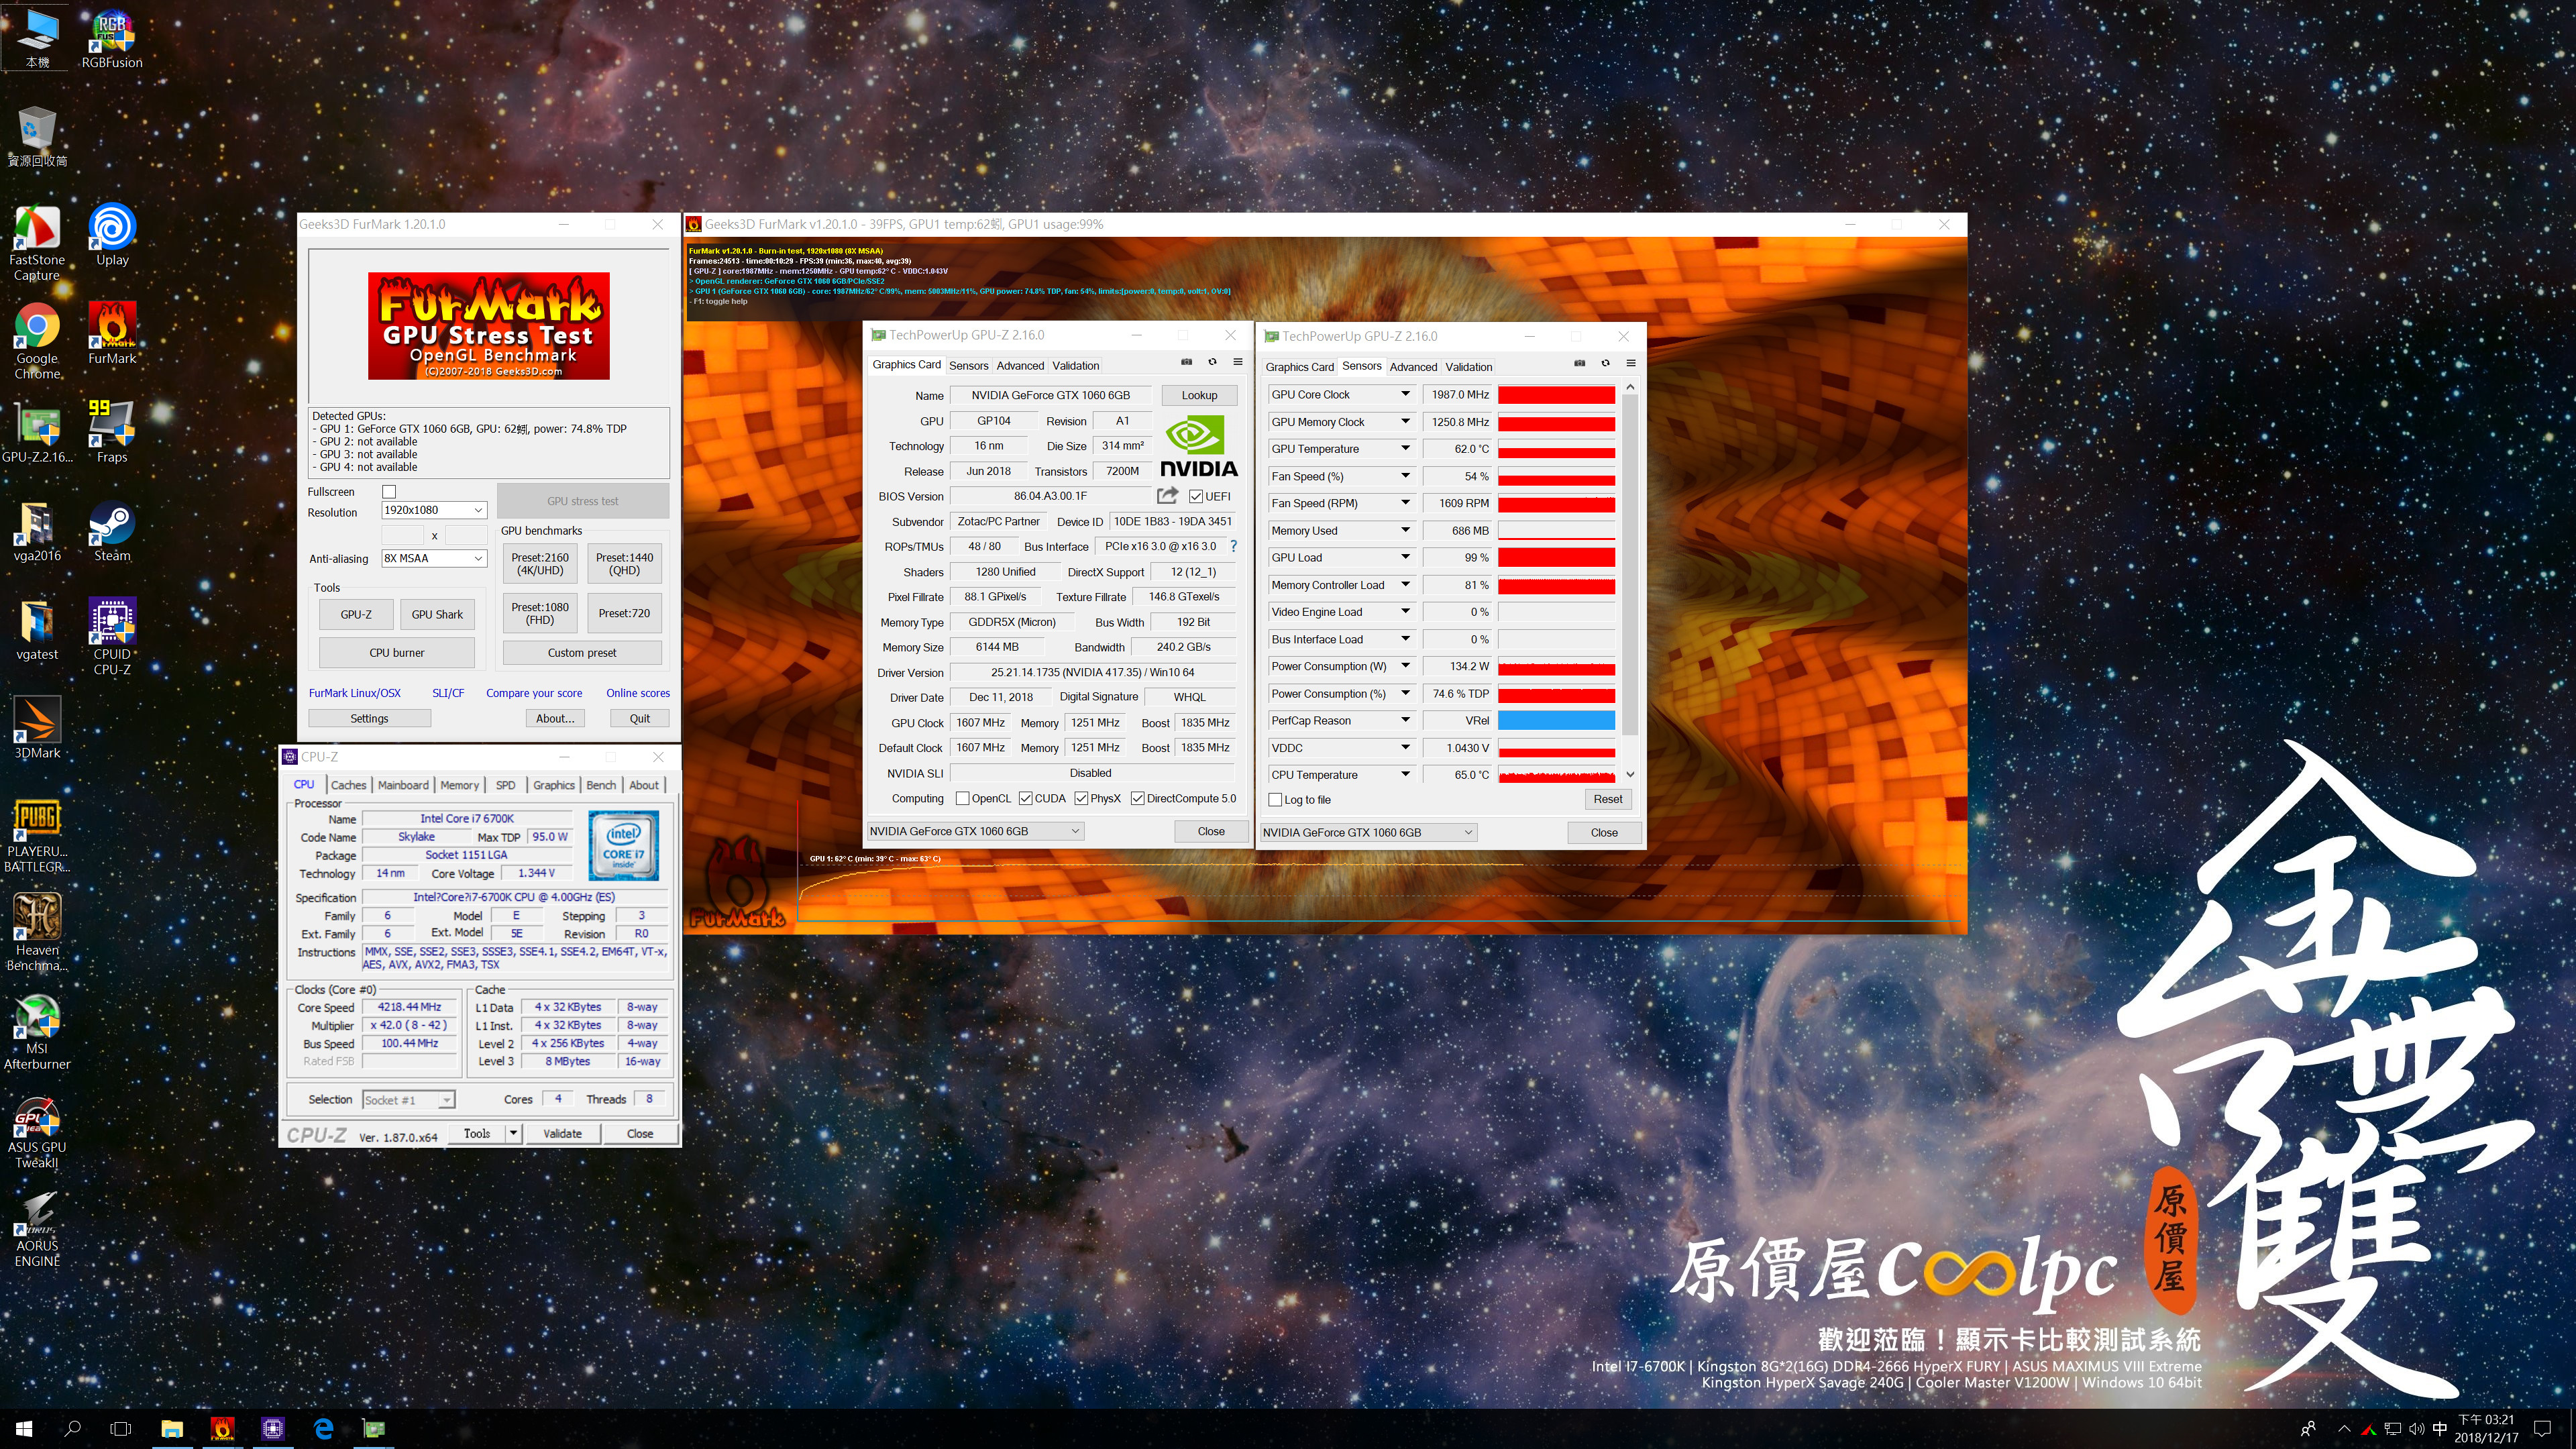Click Preset:2160 (4K/UHD) benchmark button

(x=540, y=564)
